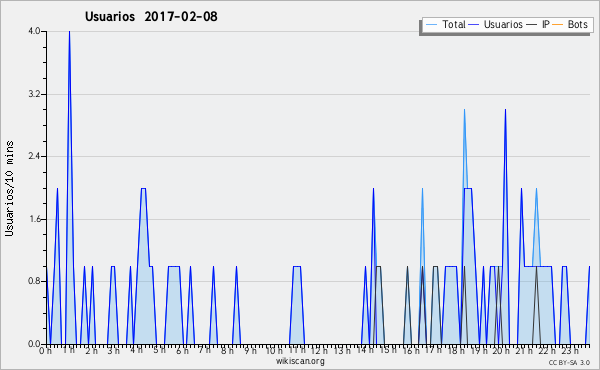Click the 1.6 y-axis tick label
The image size is (600, 370).
point(34,219)
